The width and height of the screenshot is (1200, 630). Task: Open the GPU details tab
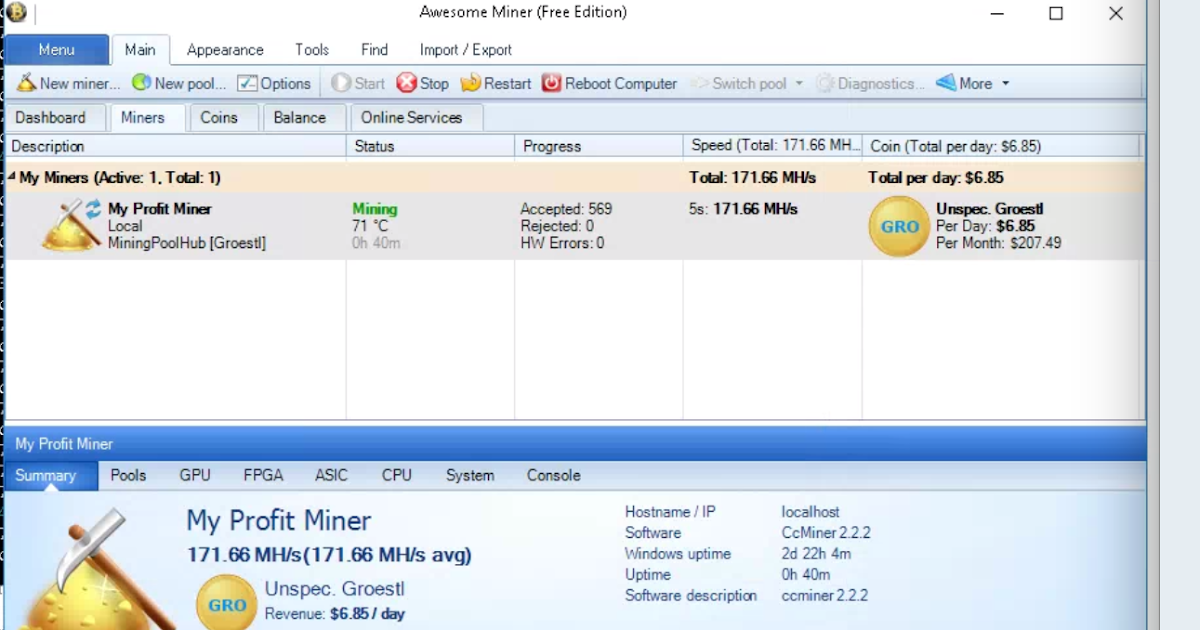[x=195, y=476]
